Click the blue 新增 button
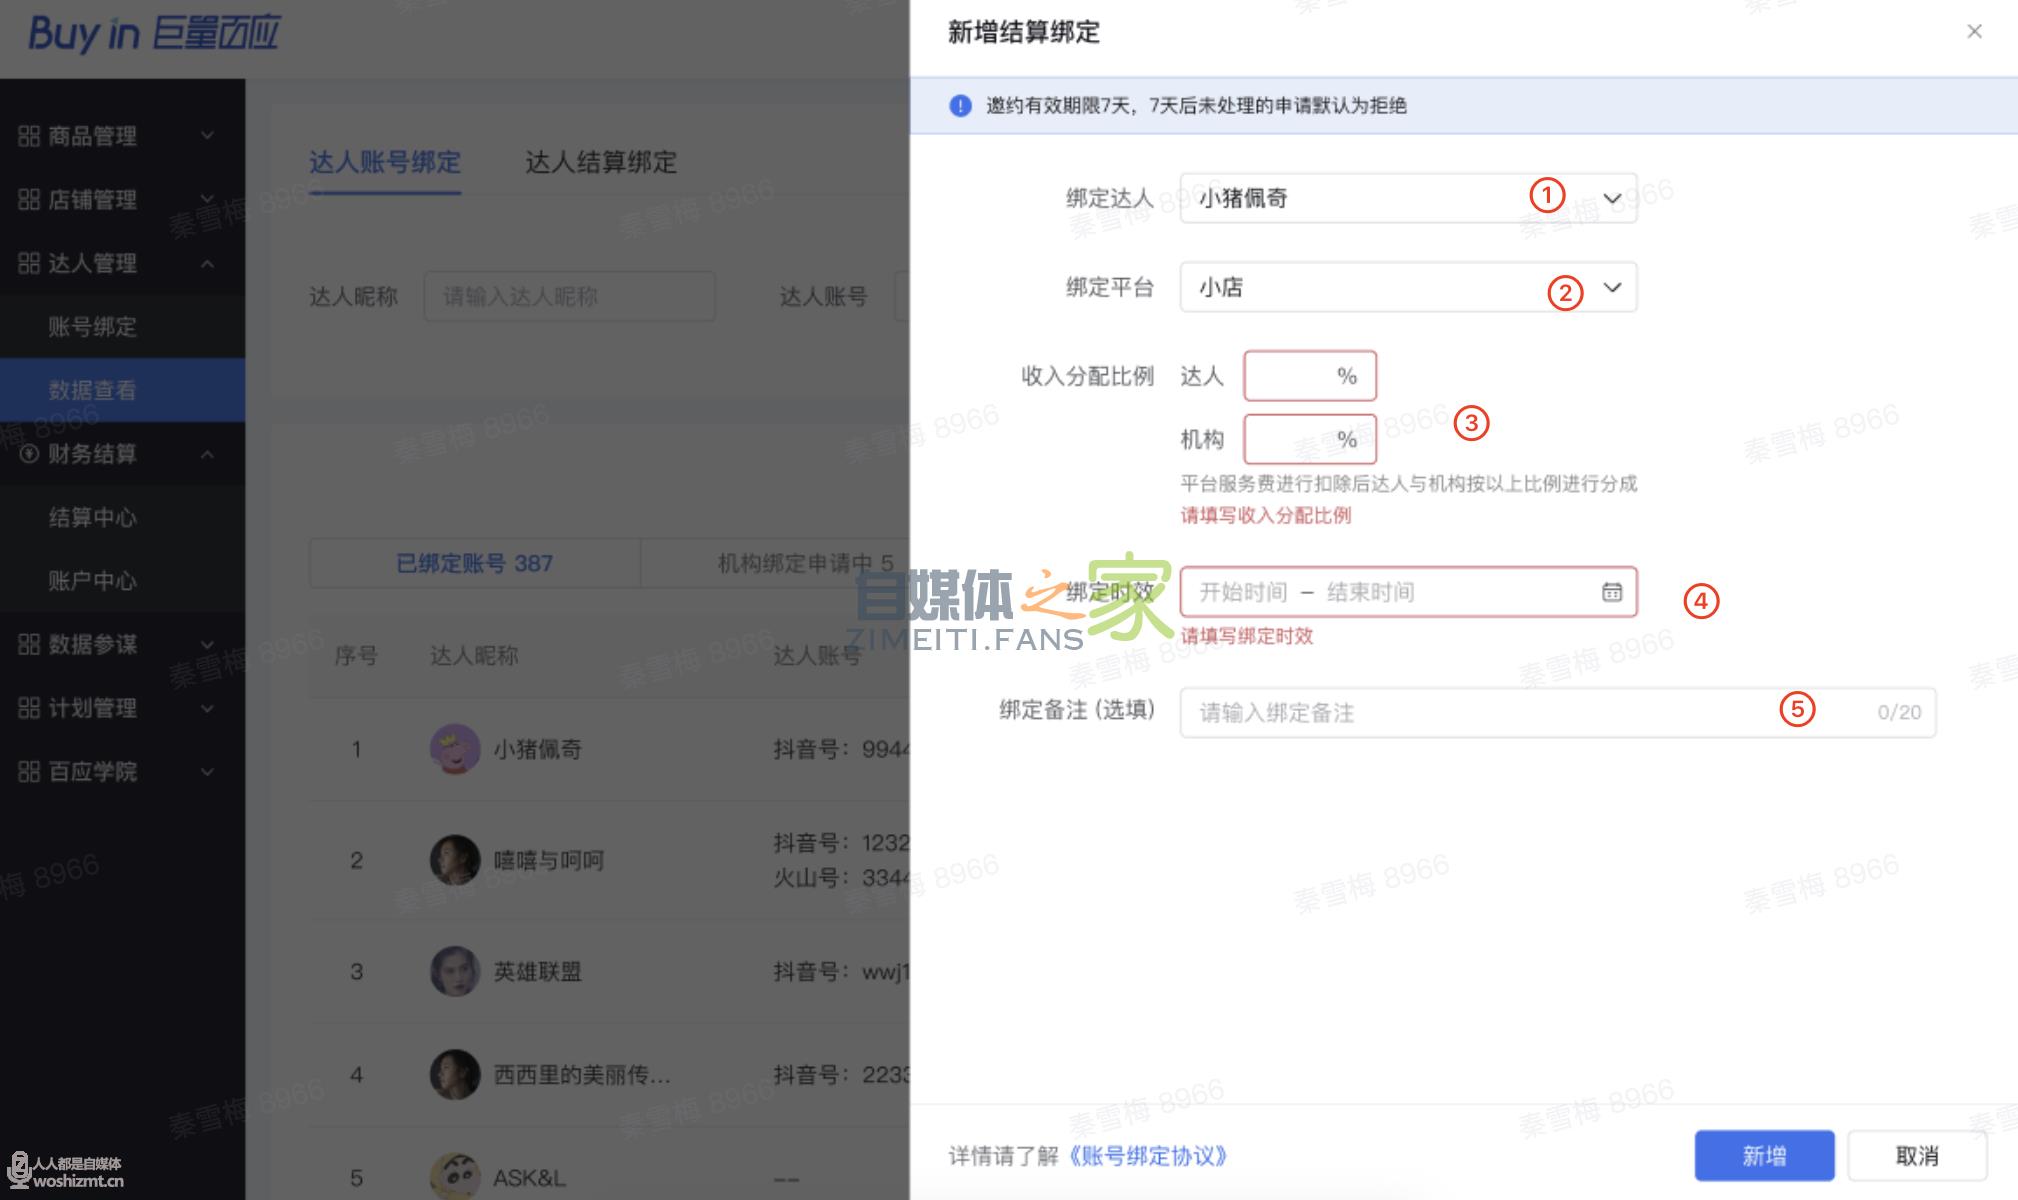2018x1200 pixels. [1763, 1156]
